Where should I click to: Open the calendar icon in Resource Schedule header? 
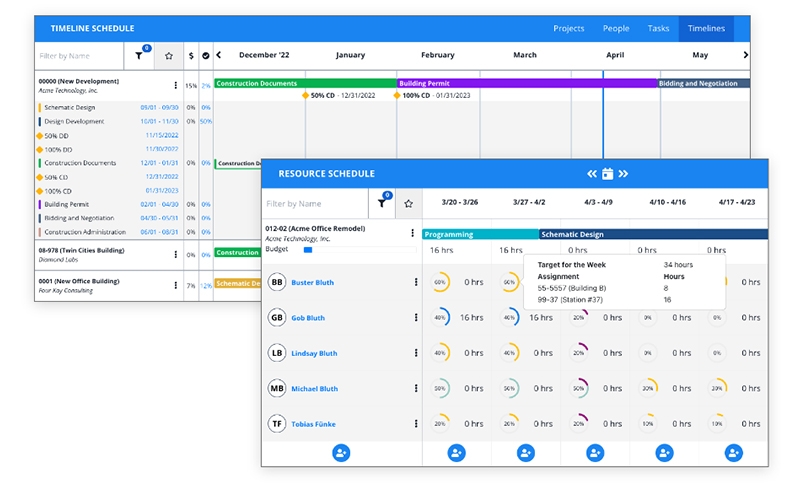pos(607,173)
